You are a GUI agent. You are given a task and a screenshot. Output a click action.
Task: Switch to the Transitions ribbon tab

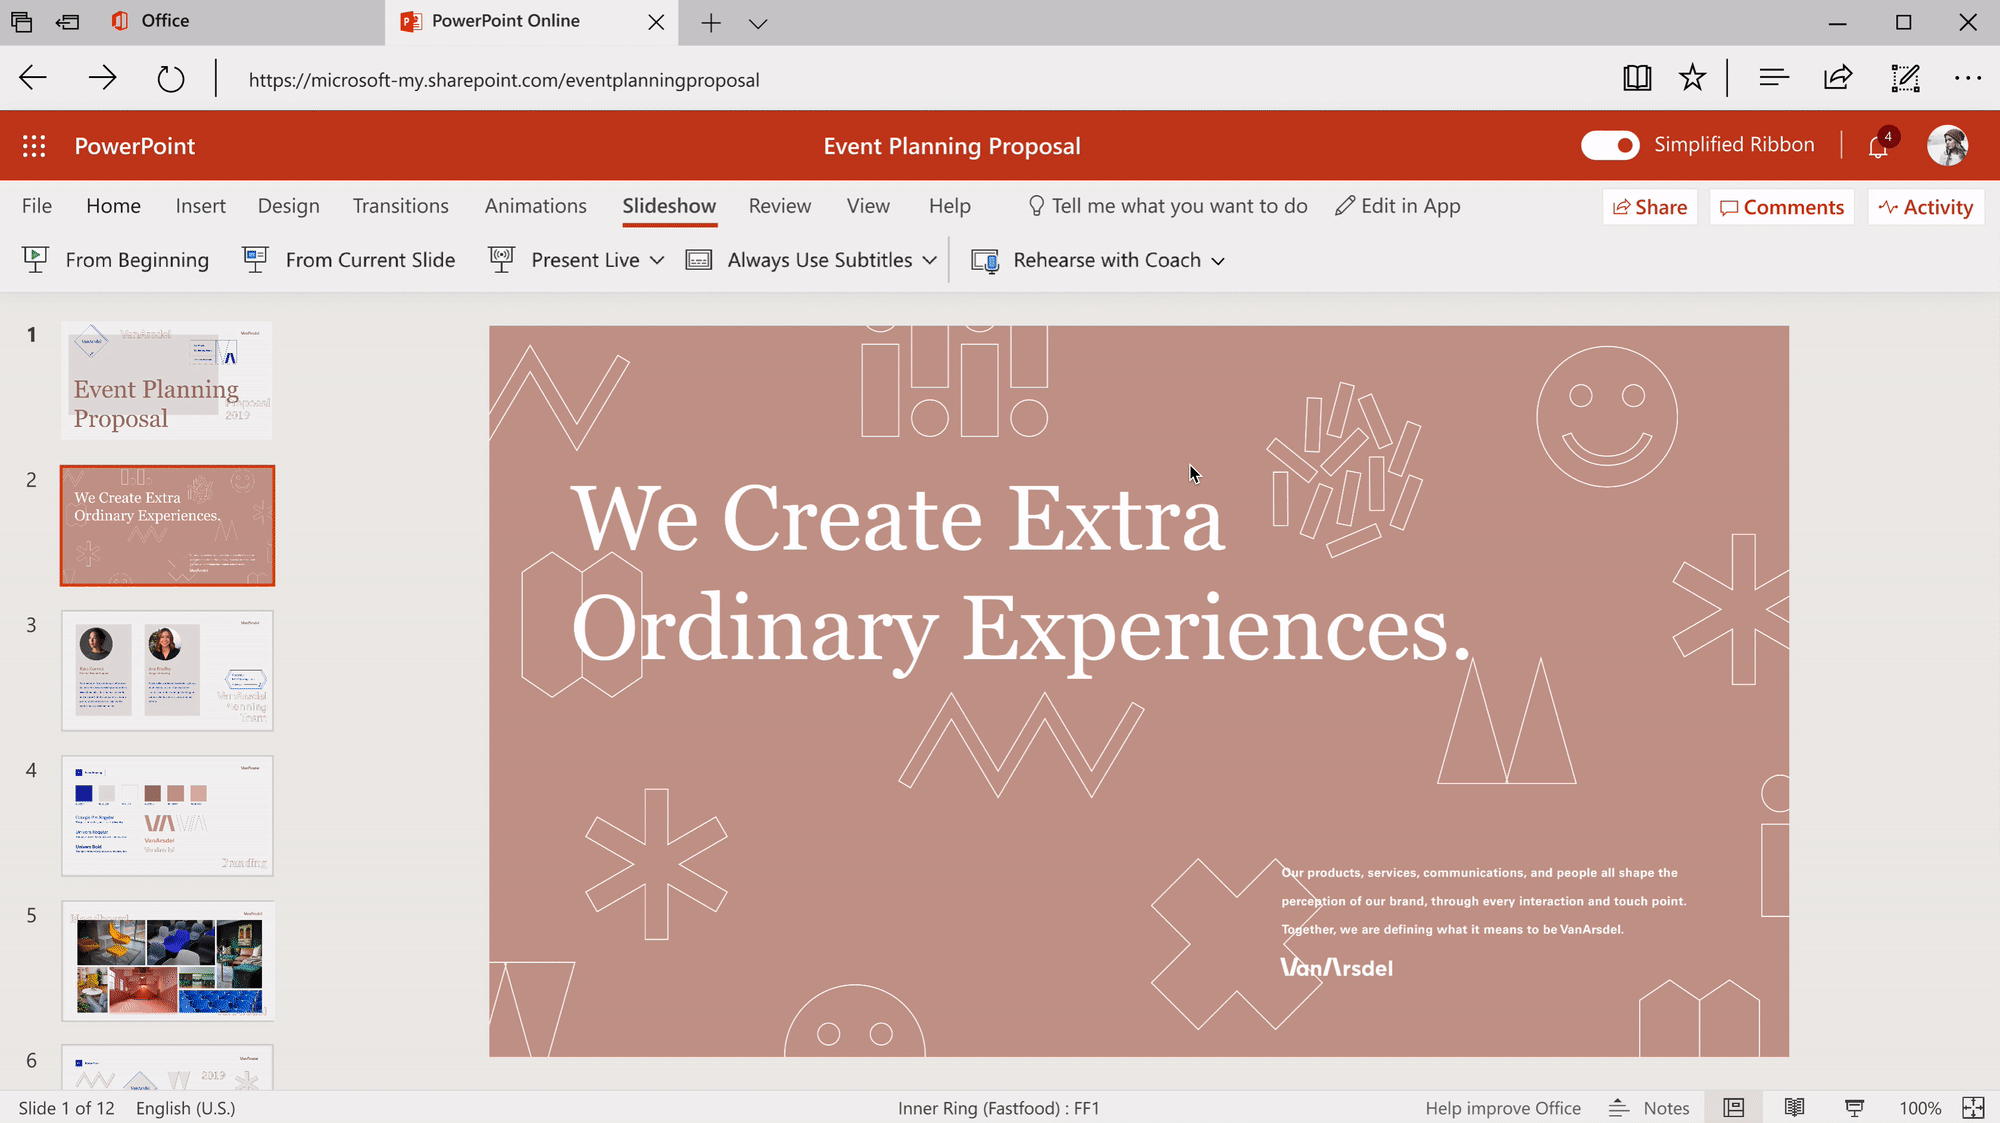pyautogui.click(x=400, y=205)
